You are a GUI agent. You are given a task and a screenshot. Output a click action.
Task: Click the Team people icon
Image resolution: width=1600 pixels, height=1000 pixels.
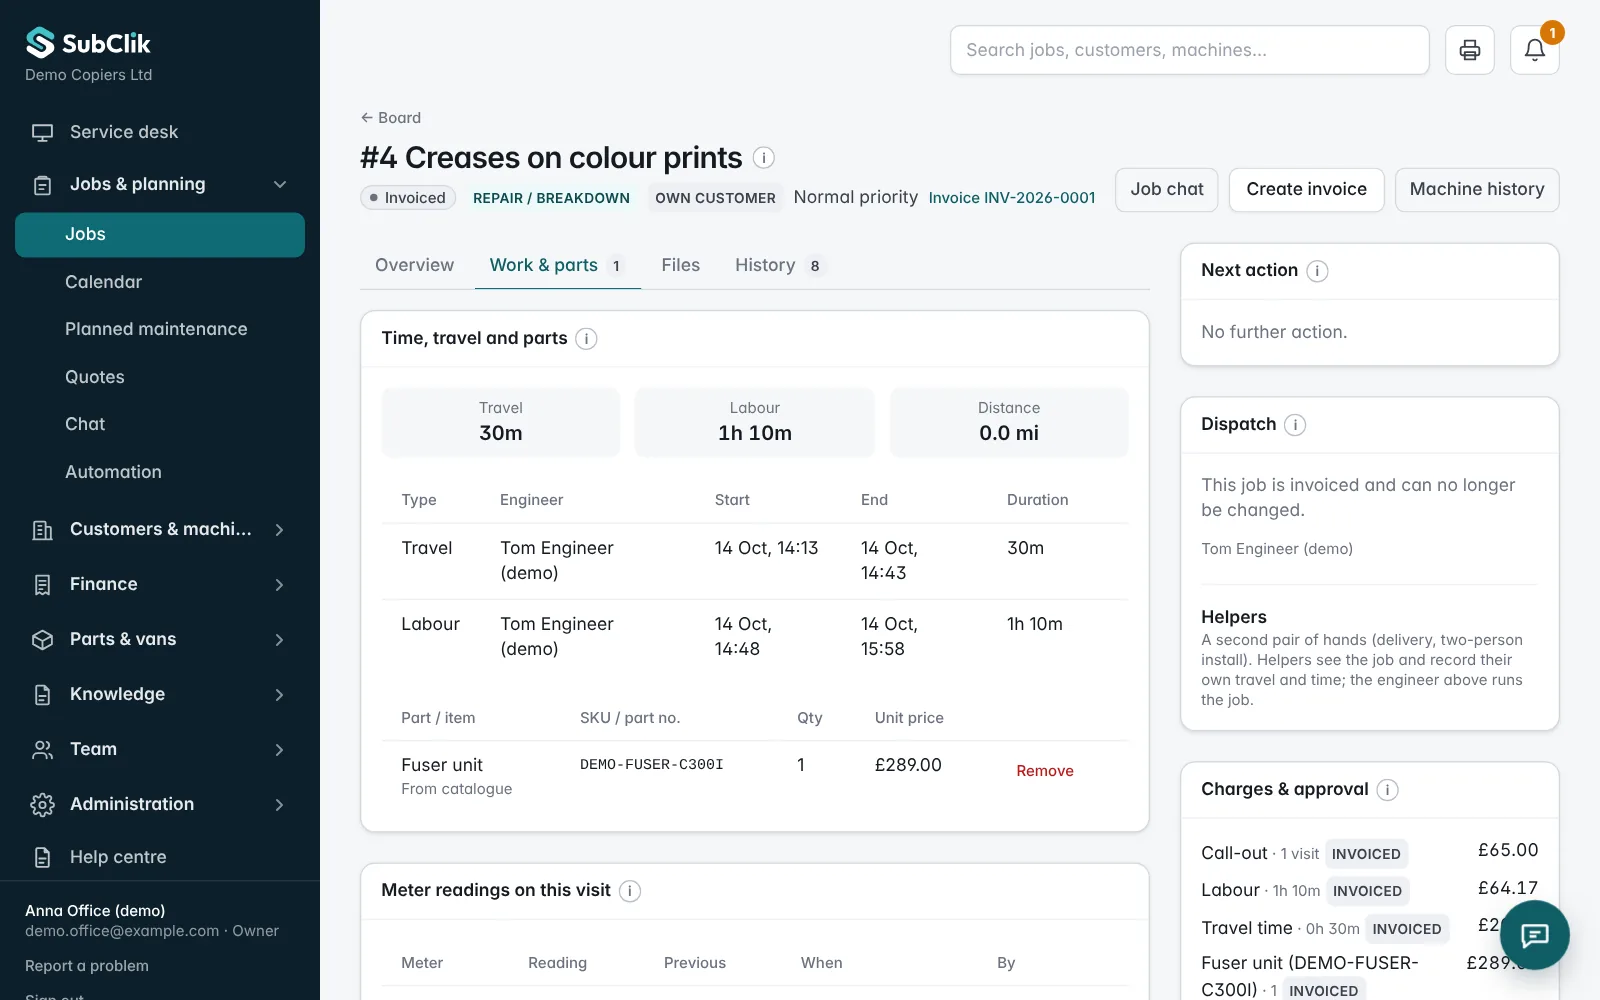[x=42, y=750]
